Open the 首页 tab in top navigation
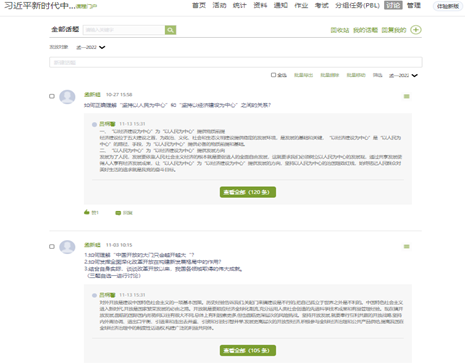The height and width of the screenshot is (364, 465). point(199,5)
